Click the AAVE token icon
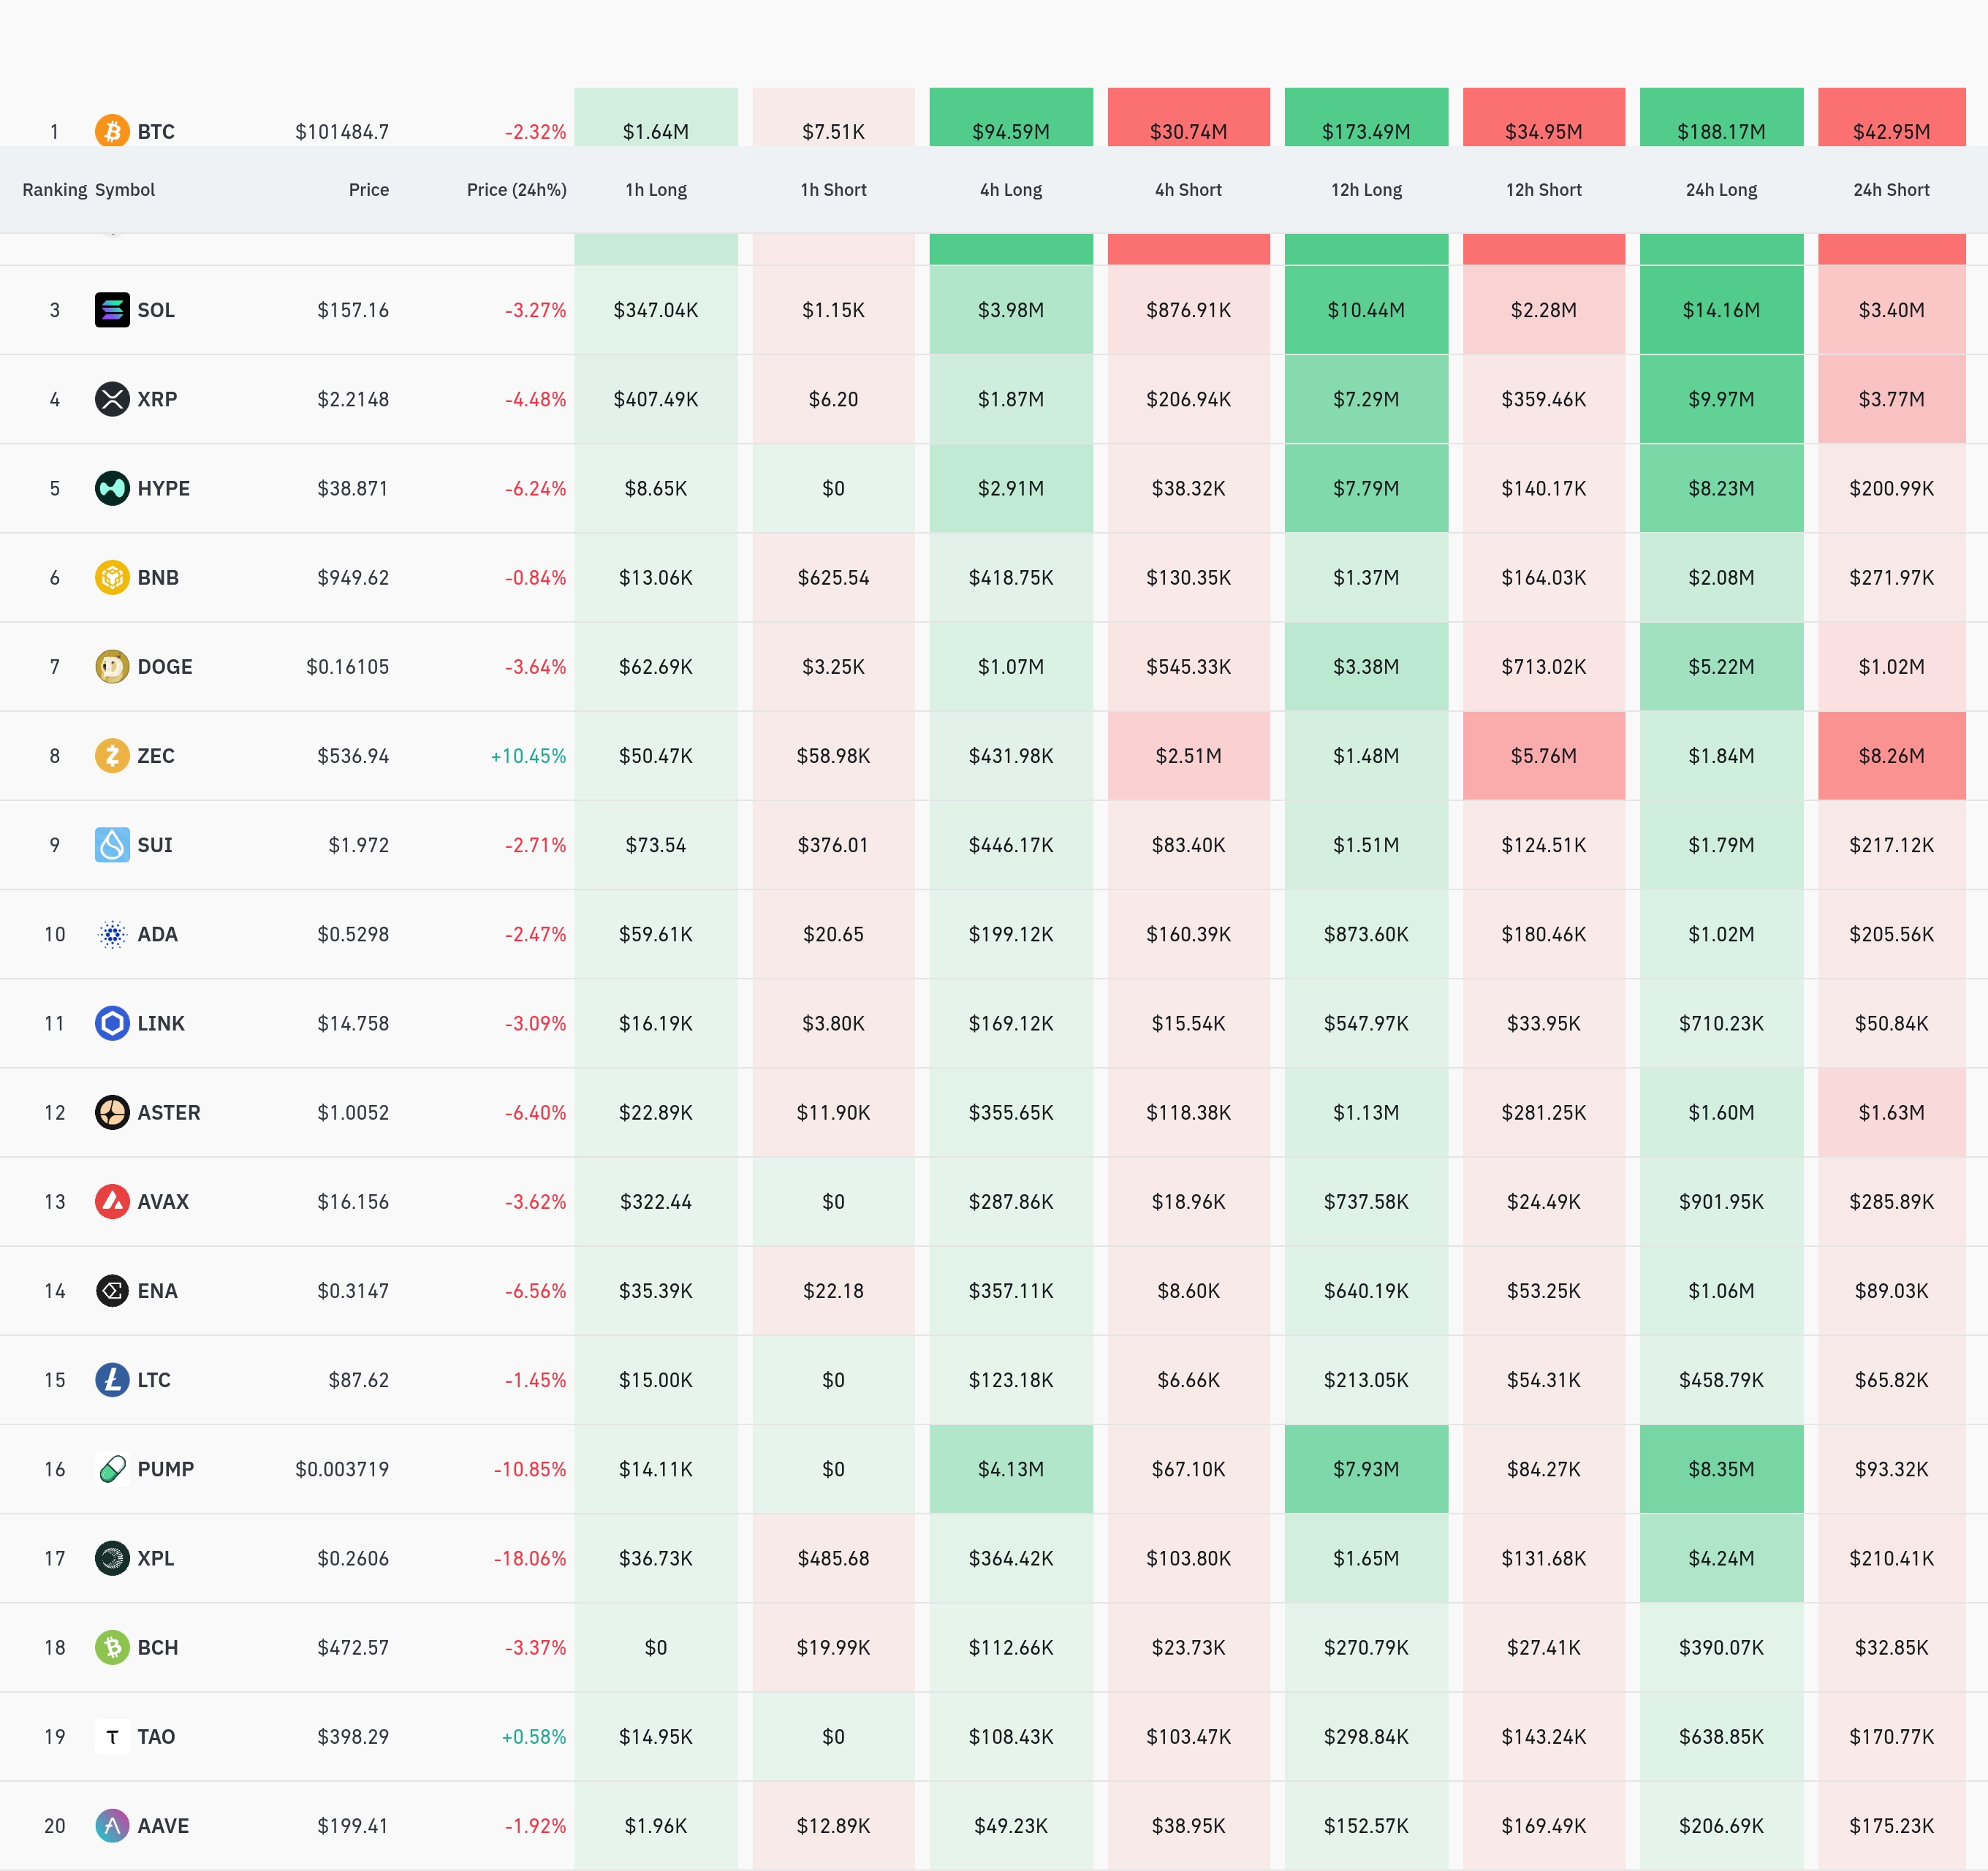The image size is (1988, 1871). 112,1826
